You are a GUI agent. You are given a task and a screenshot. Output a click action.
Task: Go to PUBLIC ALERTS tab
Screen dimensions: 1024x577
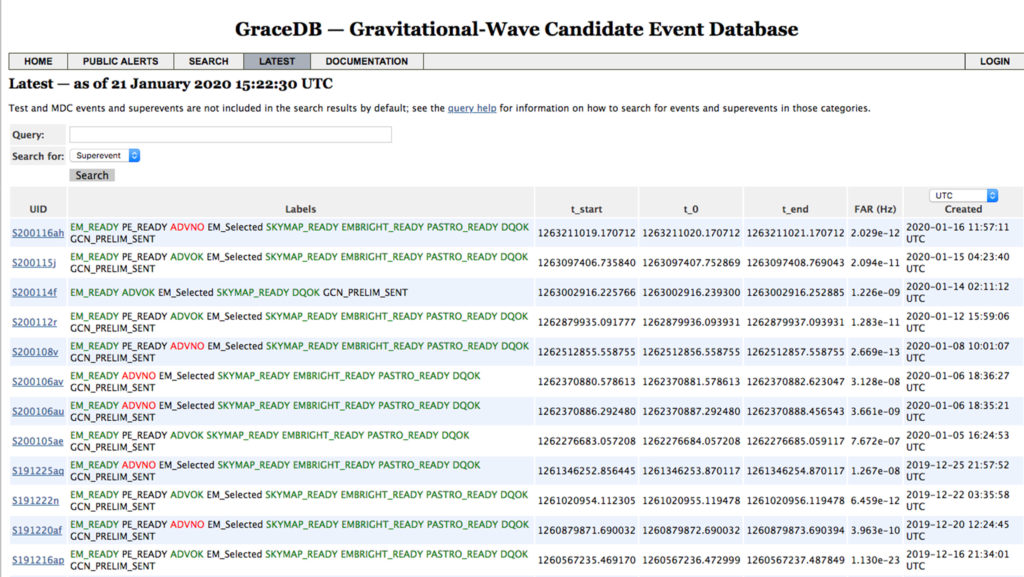[x=120, y=61]
